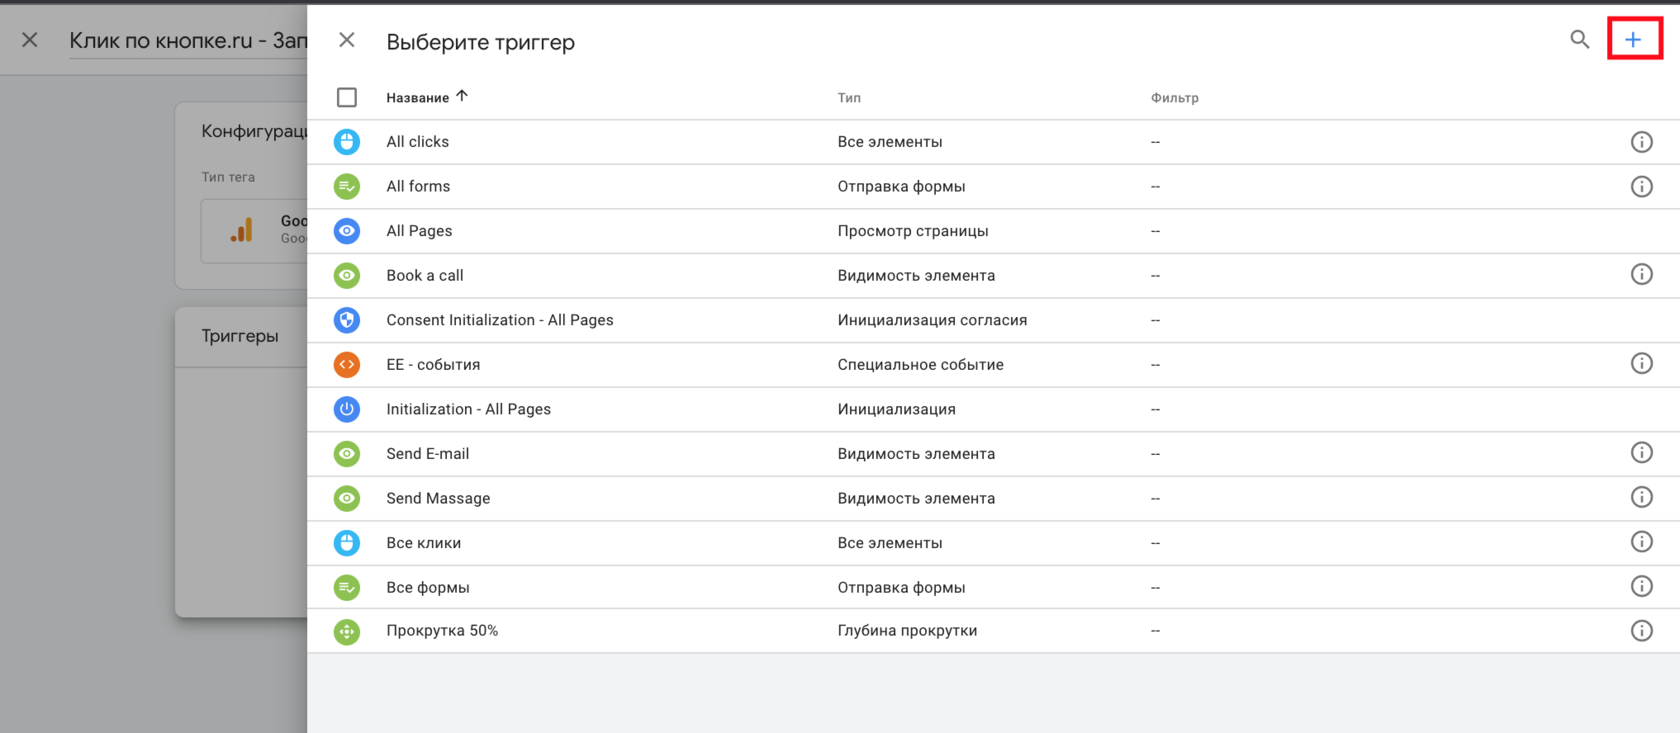
Task: Click the Прокрутка 50% scroll icon
Action: click(347, 631)
